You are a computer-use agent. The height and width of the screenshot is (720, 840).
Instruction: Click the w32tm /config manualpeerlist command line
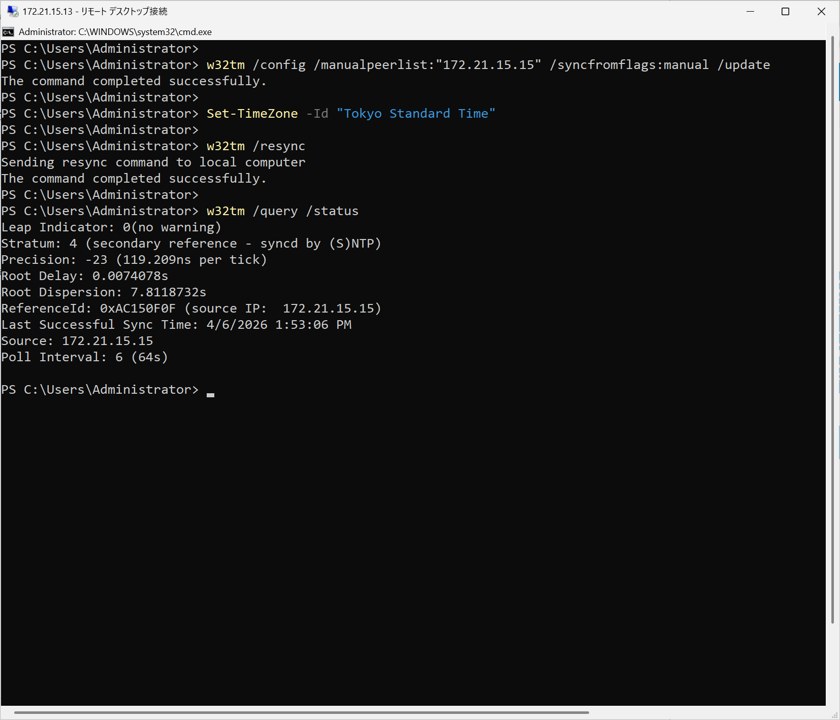(488, 65)
